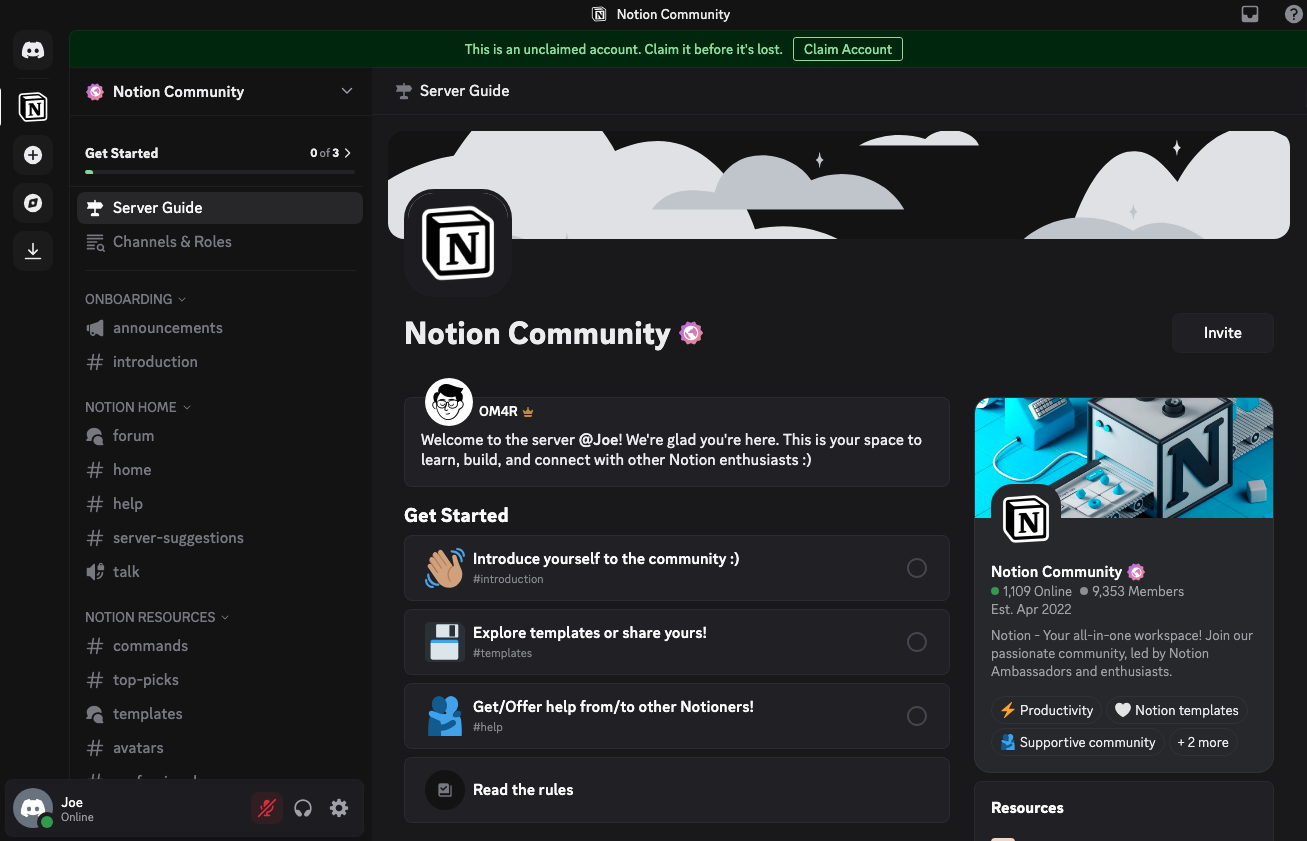
Task: Click the Claim Account button
Action: [848, 49]
